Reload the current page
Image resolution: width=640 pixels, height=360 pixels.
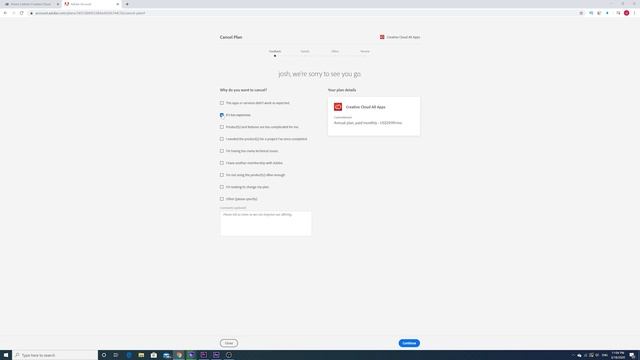(x=22, y=13)
